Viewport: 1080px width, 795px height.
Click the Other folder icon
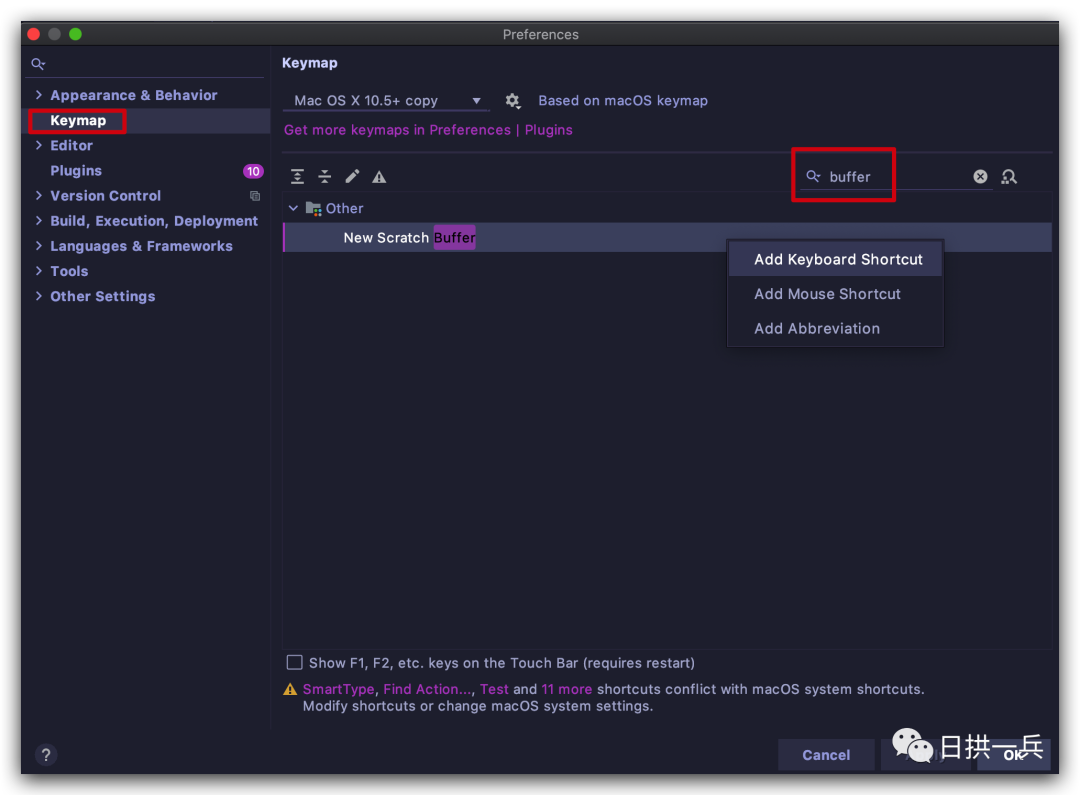[313, 208]
